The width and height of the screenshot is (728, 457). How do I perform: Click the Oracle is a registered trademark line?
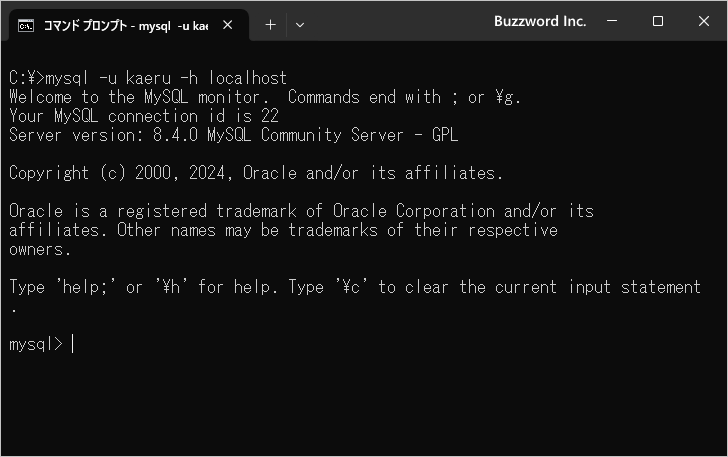[301, 211]
